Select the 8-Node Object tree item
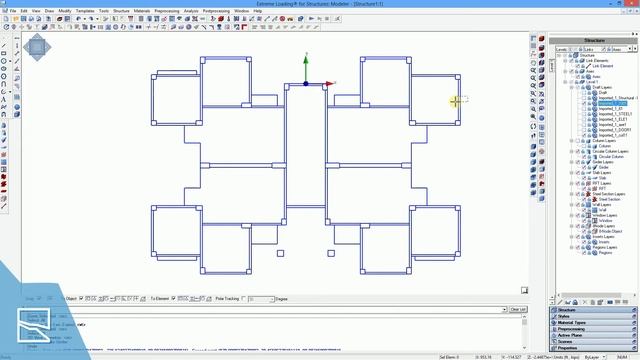Screen dimensions: 640x360 [x=611, y=231]
